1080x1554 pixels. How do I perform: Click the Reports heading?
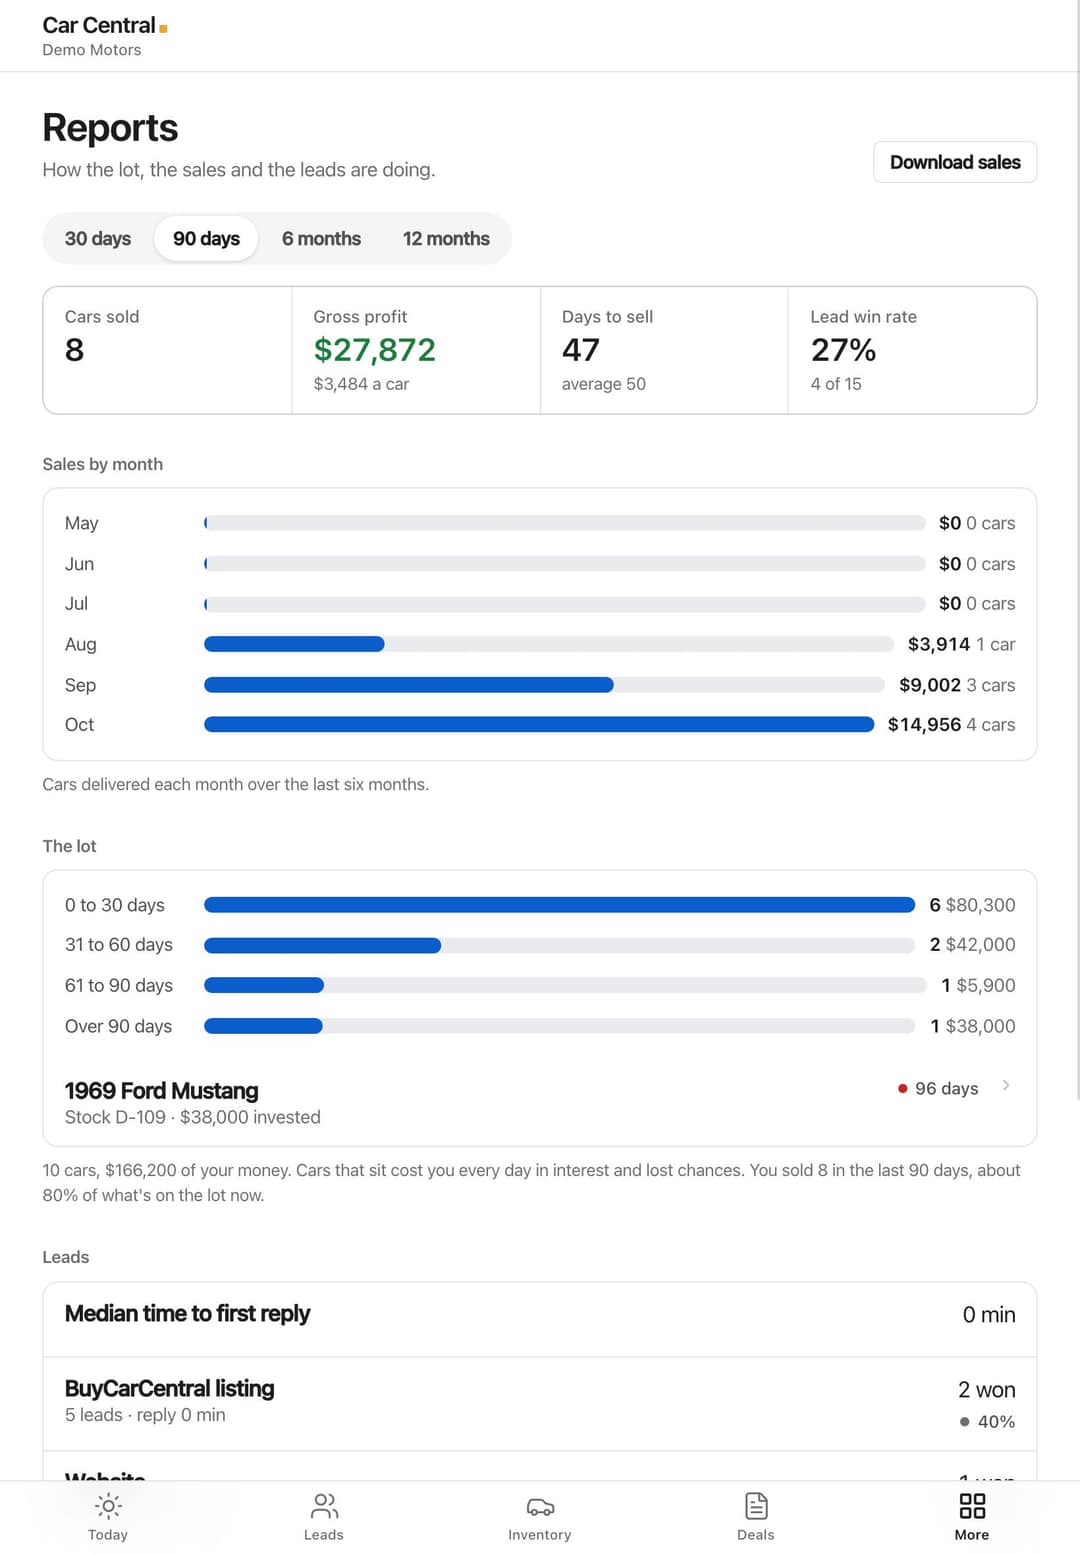click(x=110, y=128)
